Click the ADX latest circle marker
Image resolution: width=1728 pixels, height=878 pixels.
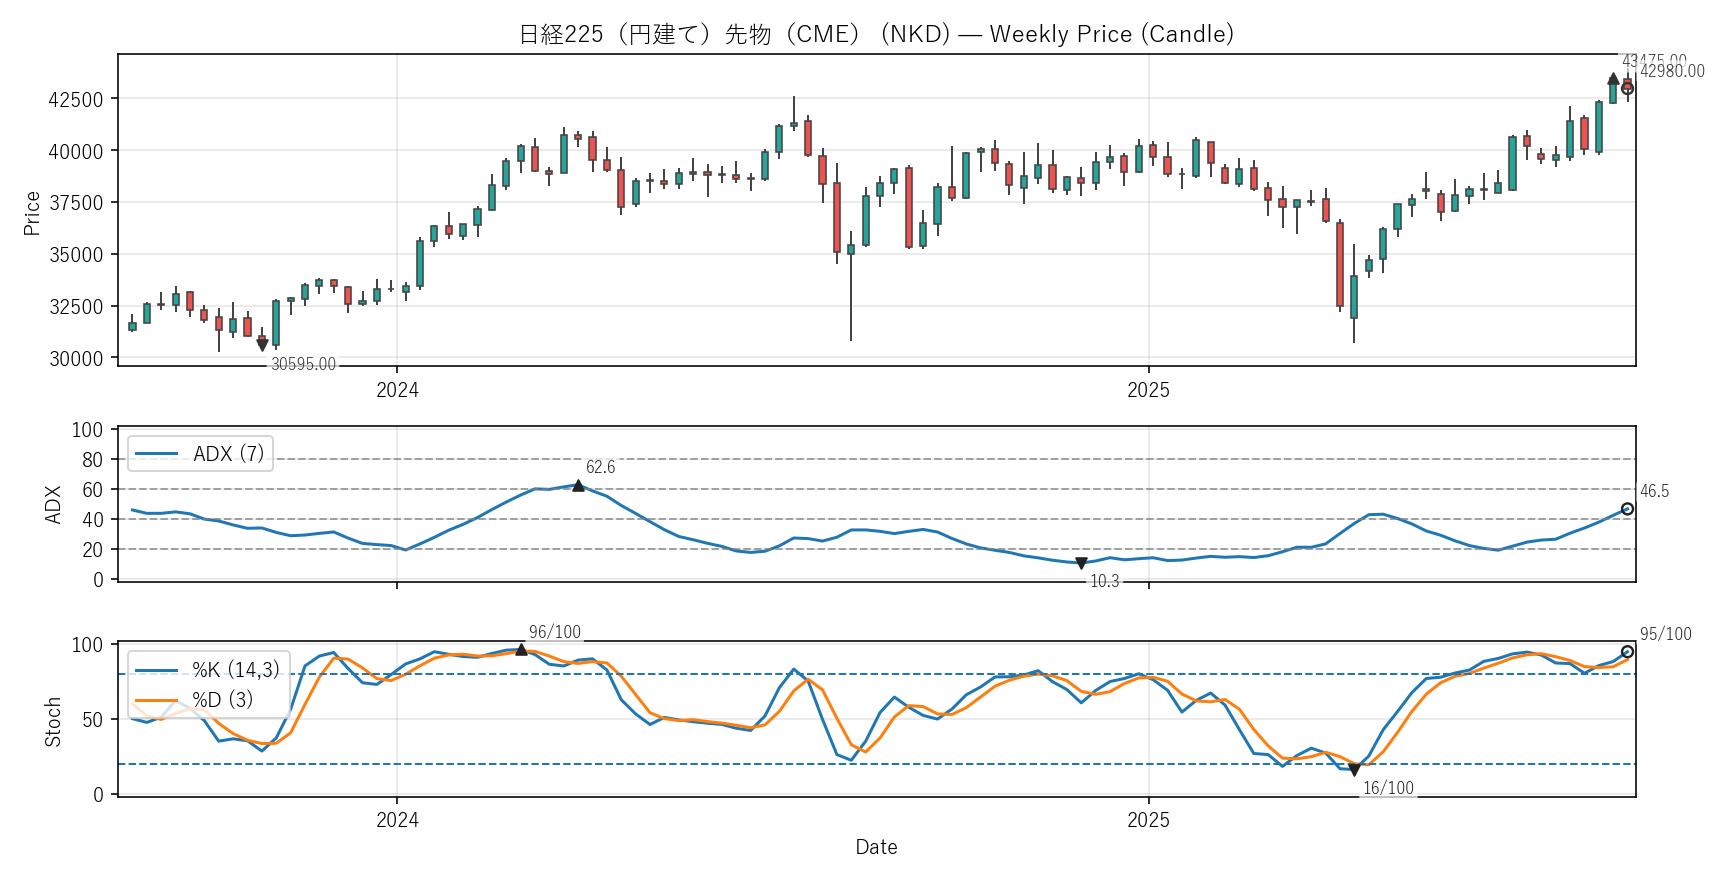pyautogui.click(x=1627, y=509)
